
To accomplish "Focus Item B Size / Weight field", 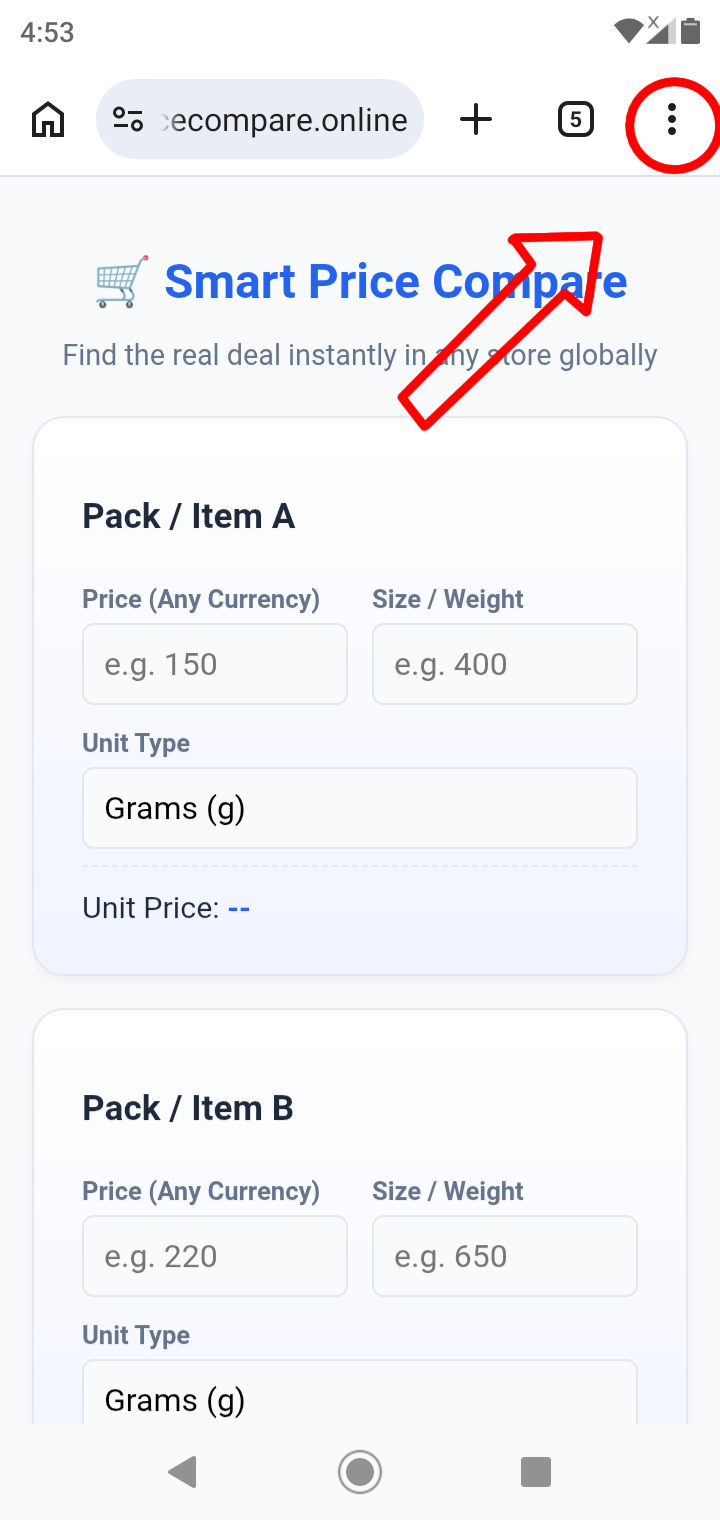I will tap(505, 1256).
